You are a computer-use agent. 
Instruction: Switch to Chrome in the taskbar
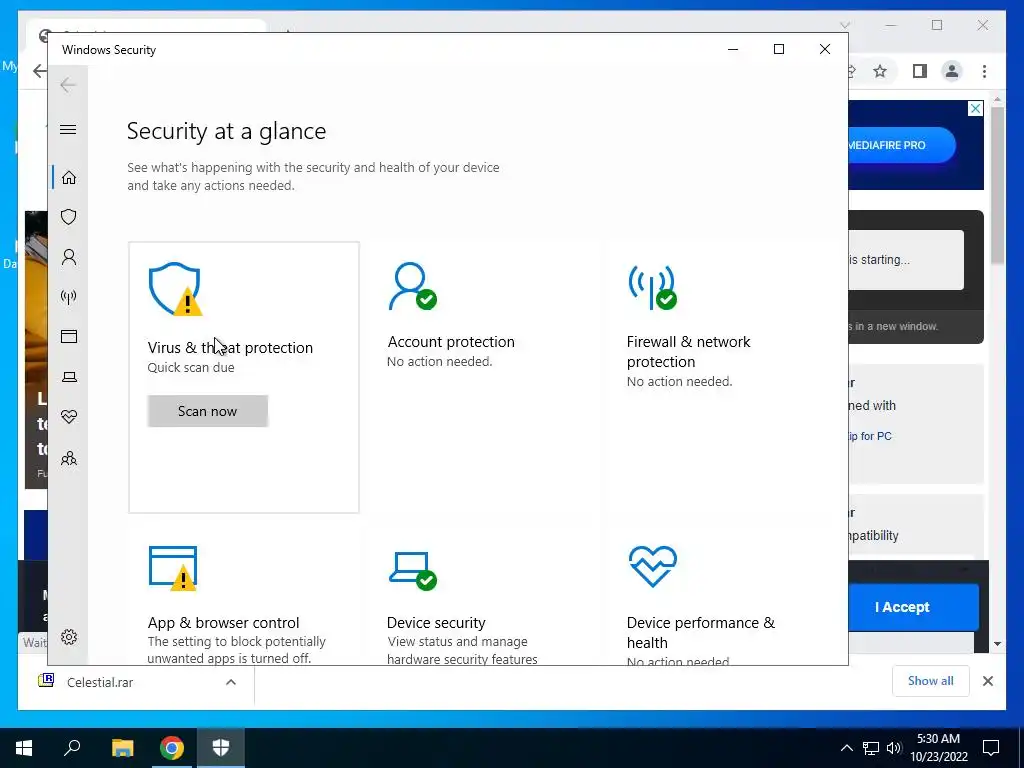172,748
